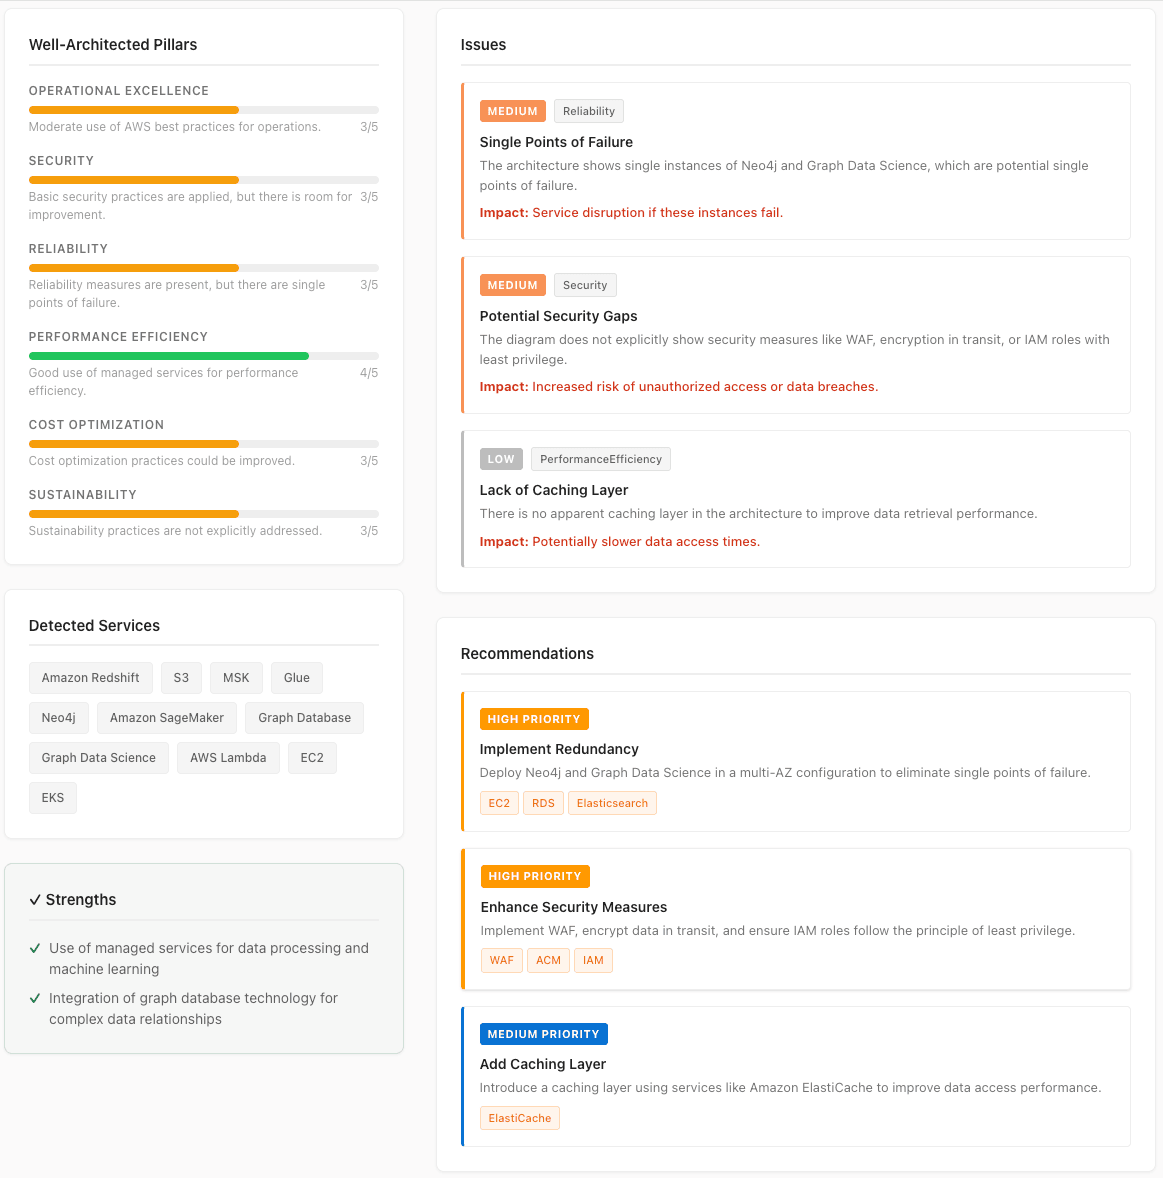Select the MSK service chip

[x=236, y=677]
